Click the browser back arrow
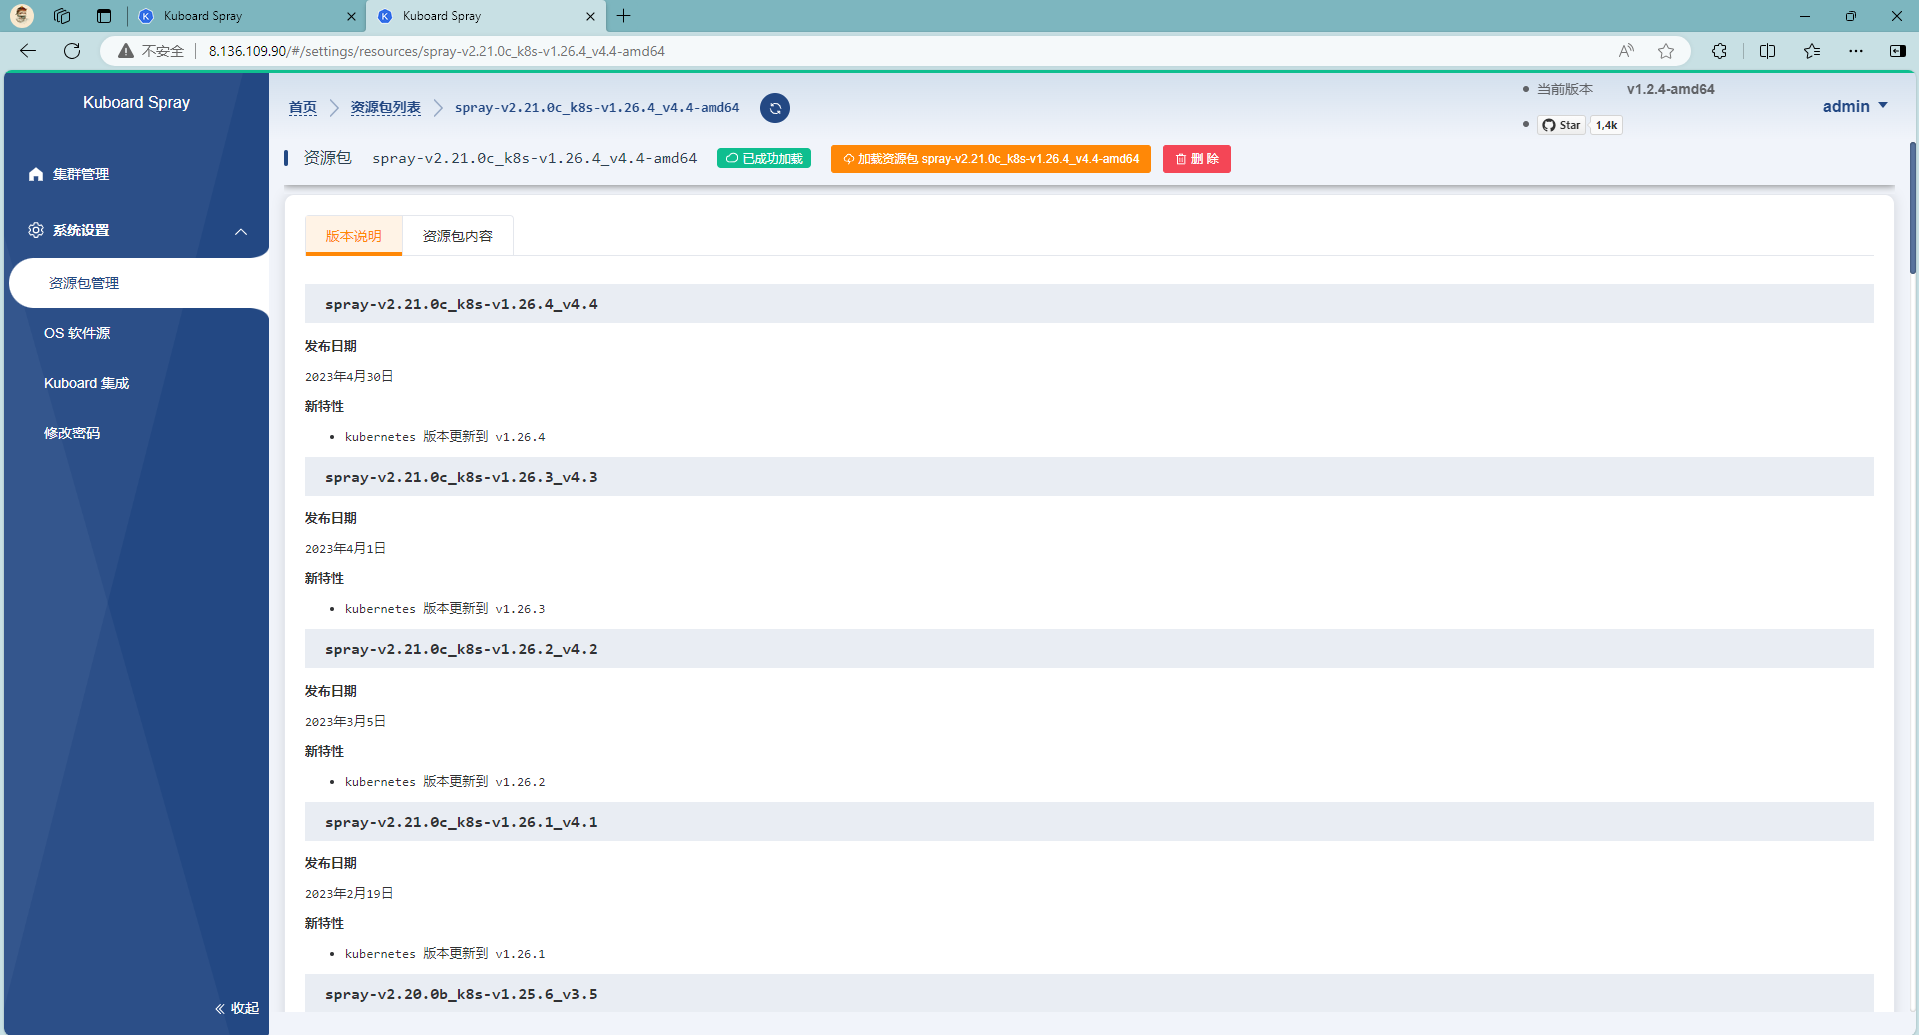Viewport: 1919px width, 1035px height. [x=28, y=51]
